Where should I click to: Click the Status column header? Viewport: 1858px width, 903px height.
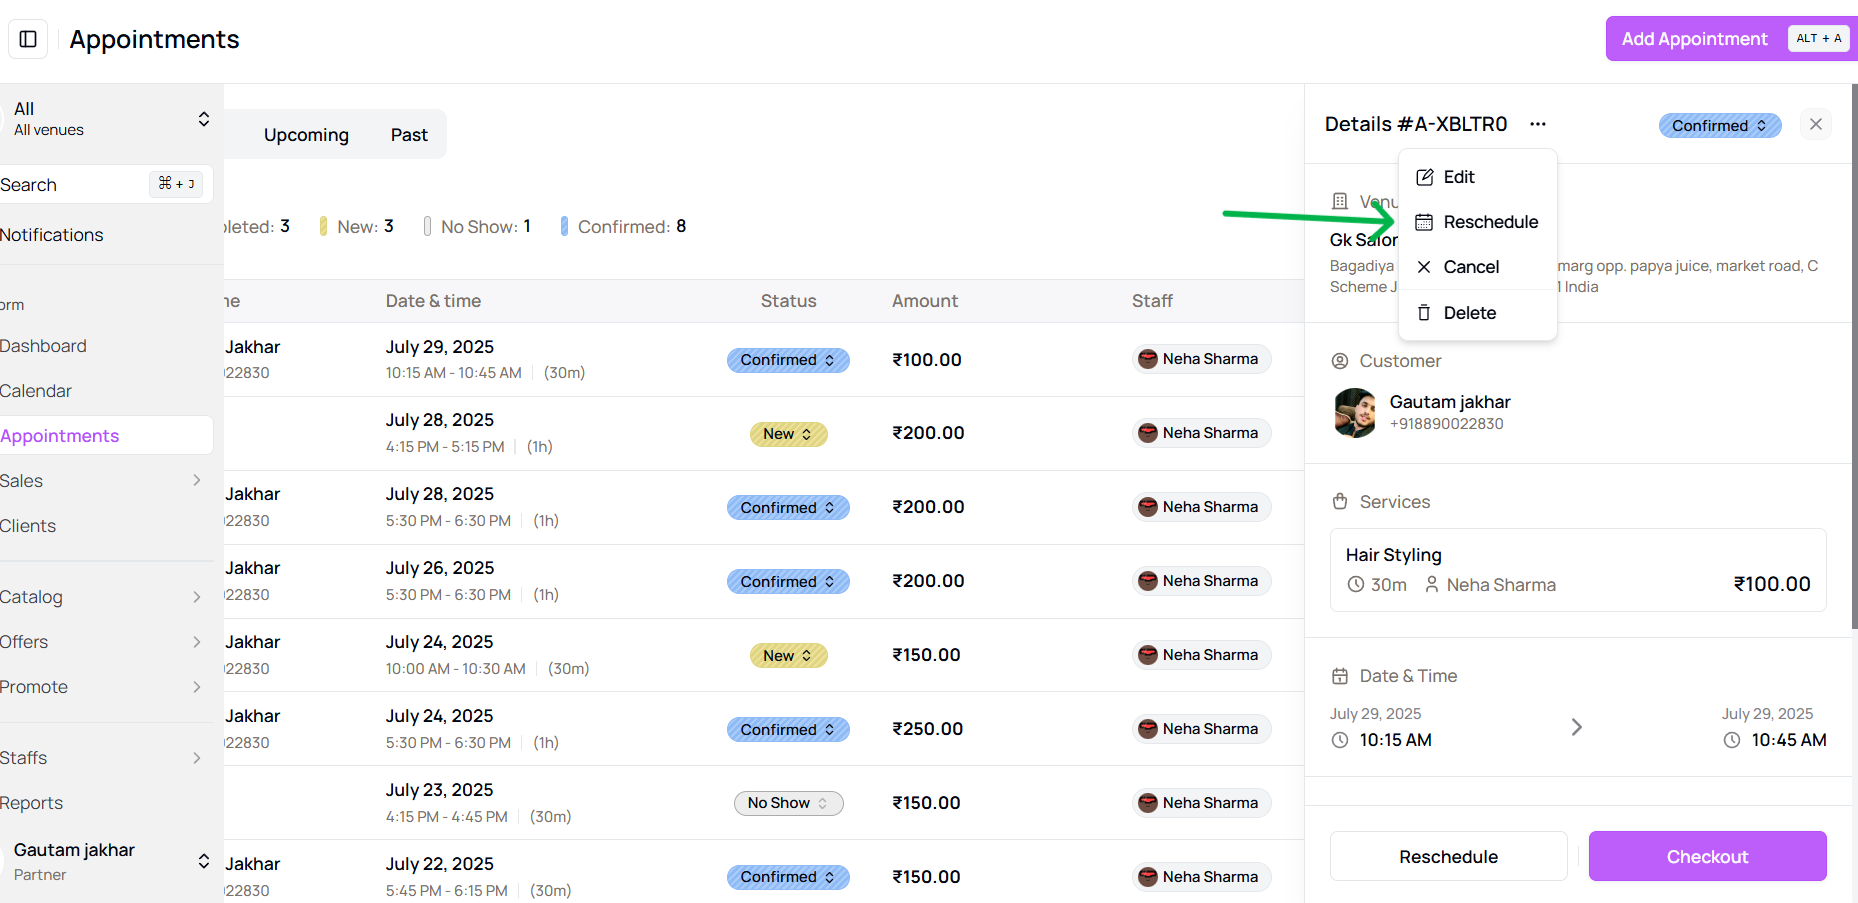(789, 301)
